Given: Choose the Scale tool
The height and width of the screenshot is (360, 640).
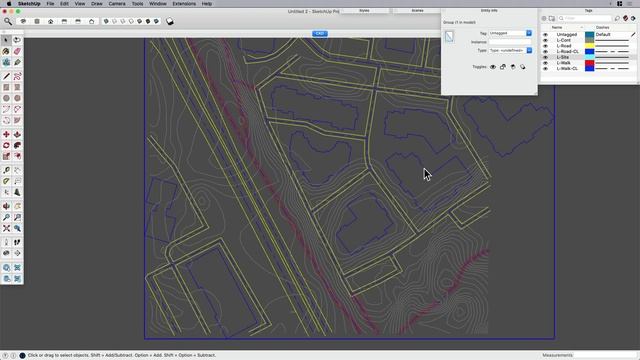Looking at the screenshot, I should pyautogui.click(x=6, y=156).
